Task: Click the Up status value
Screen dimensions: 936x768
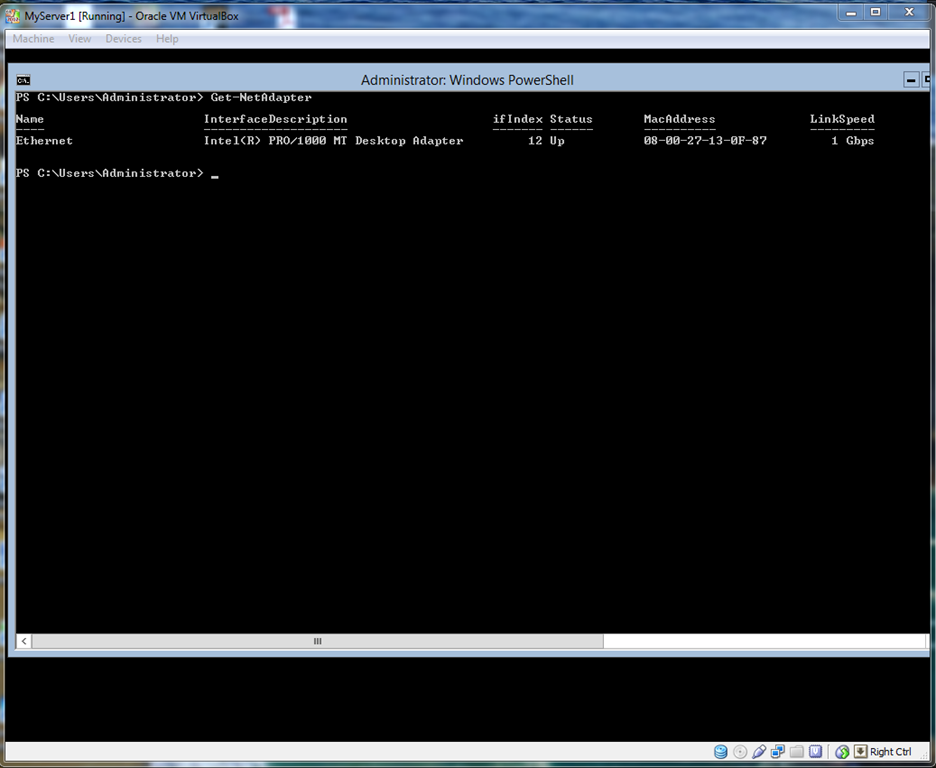Action: (557, 141)
